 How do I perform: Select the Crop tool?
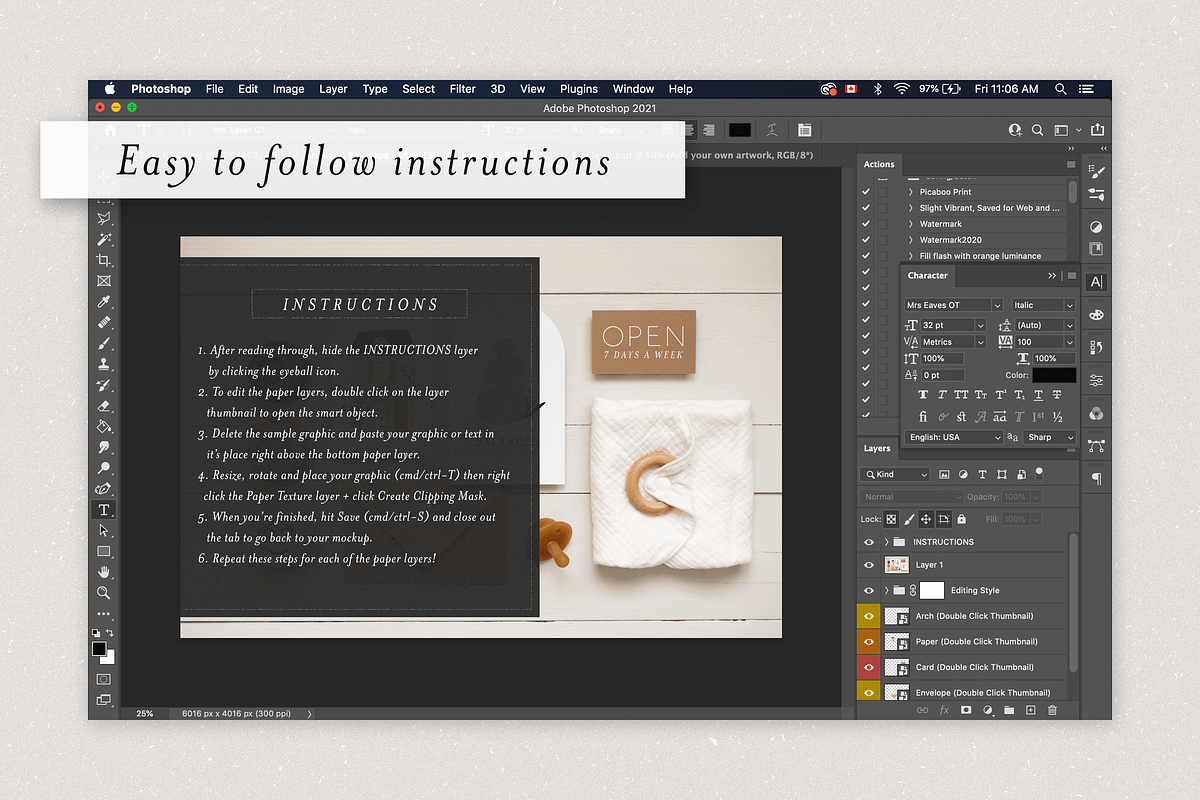pyautogui.click(x=104, y=261)
